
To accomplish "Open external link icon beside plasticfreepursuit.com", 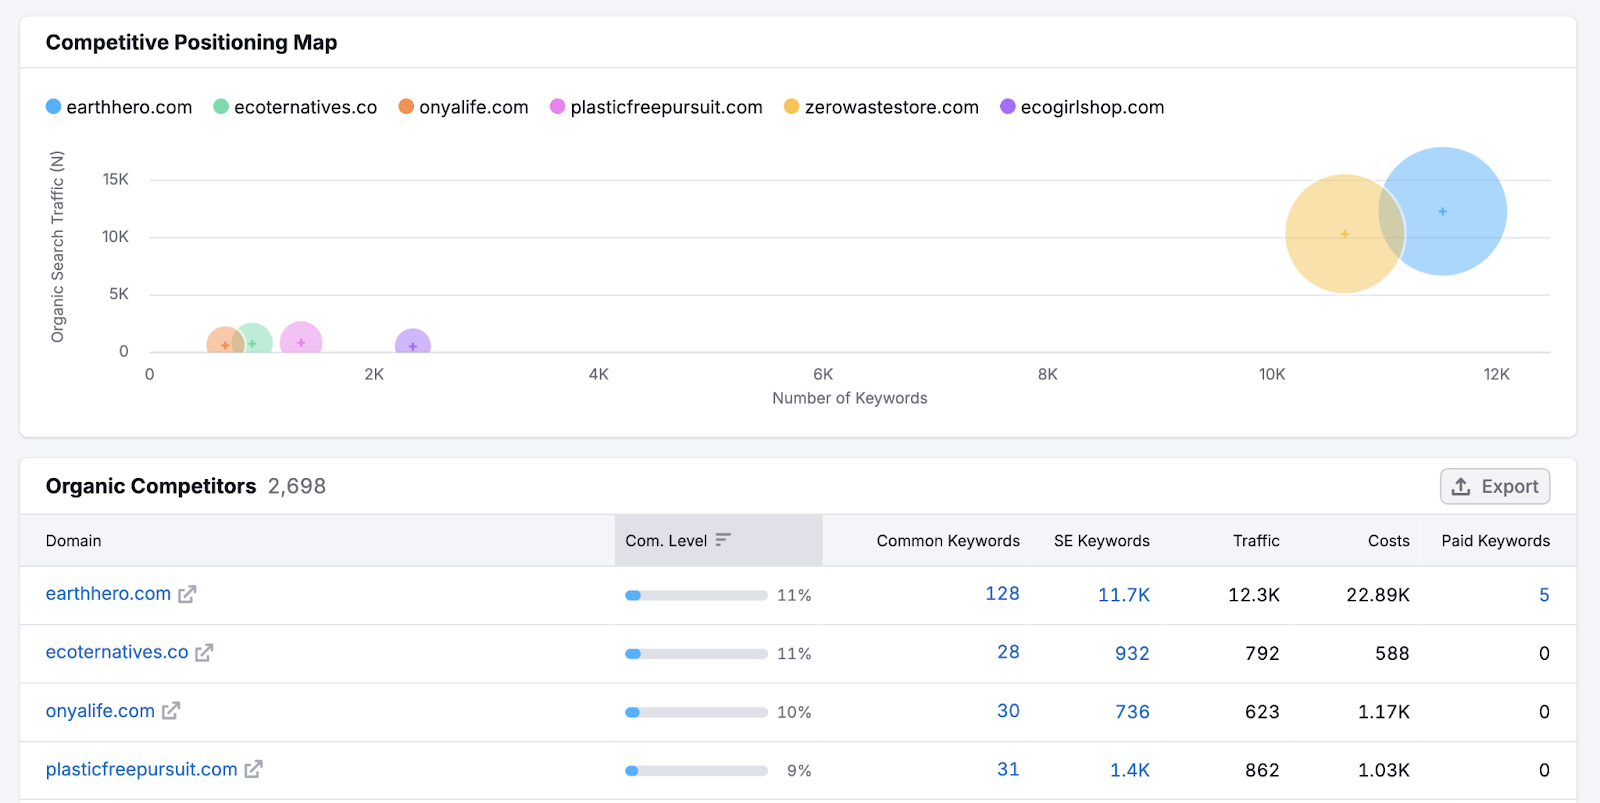I will pos(254,769).
